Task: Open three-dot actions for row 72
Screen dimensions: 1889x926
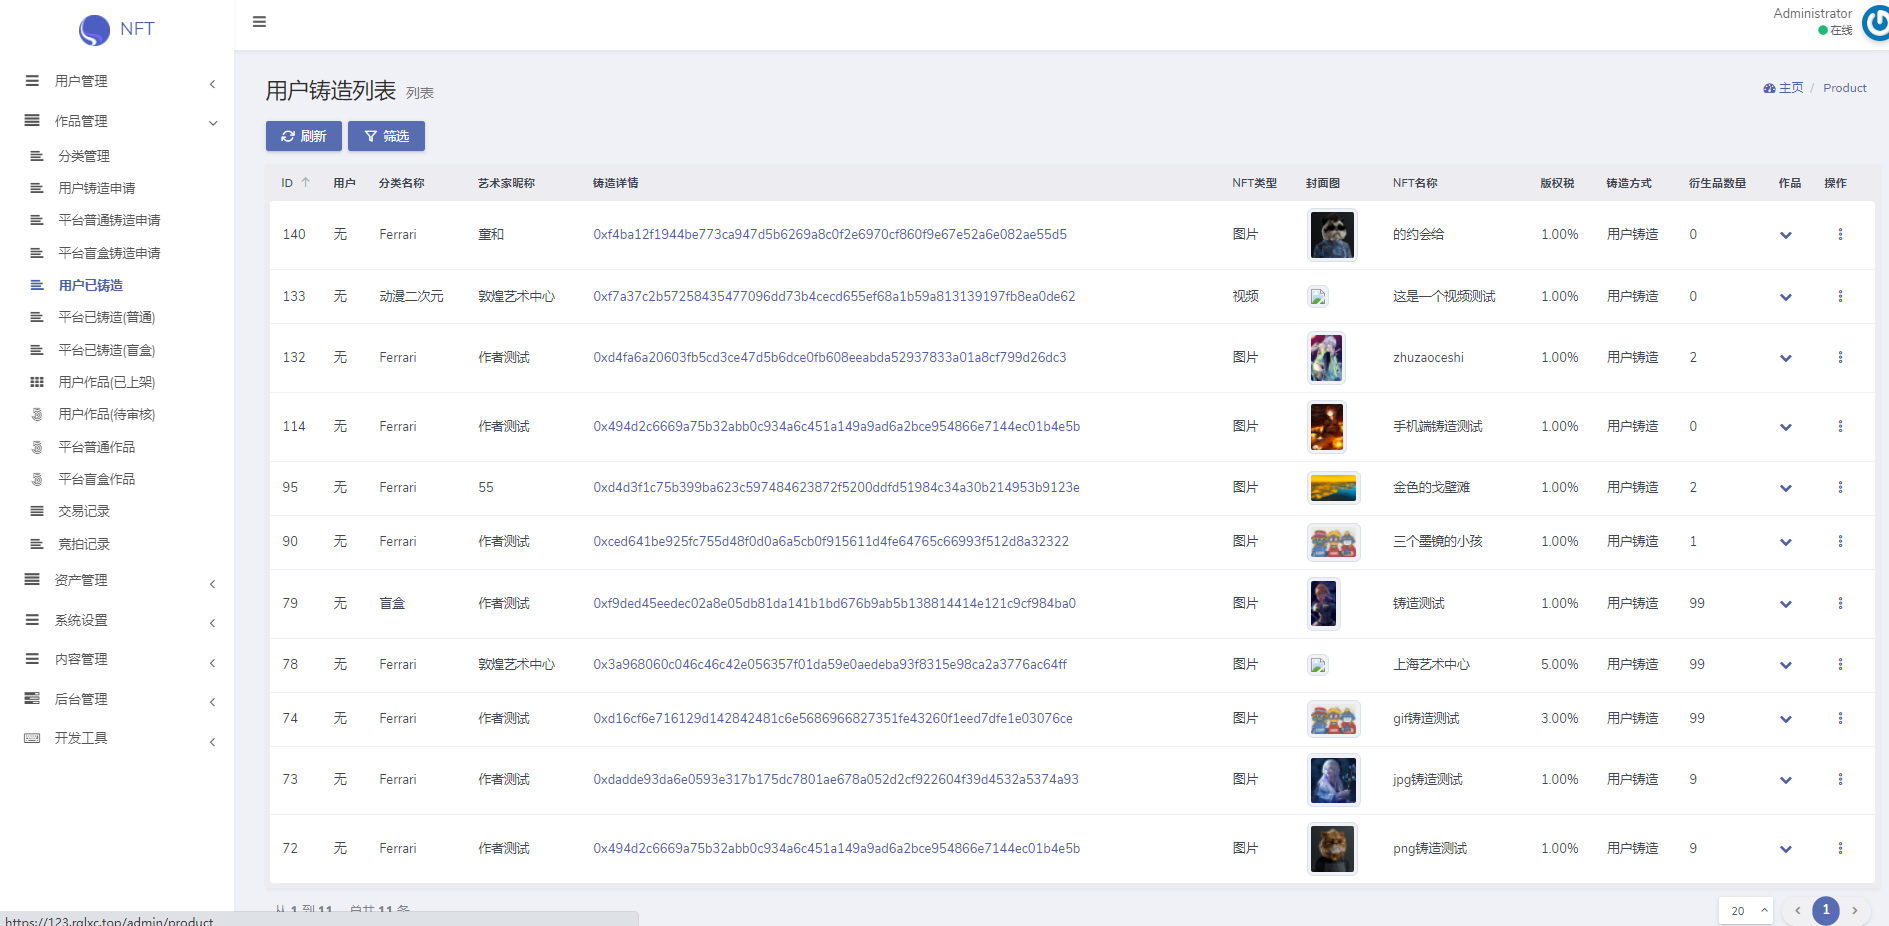Action: tap(1839, 848)
